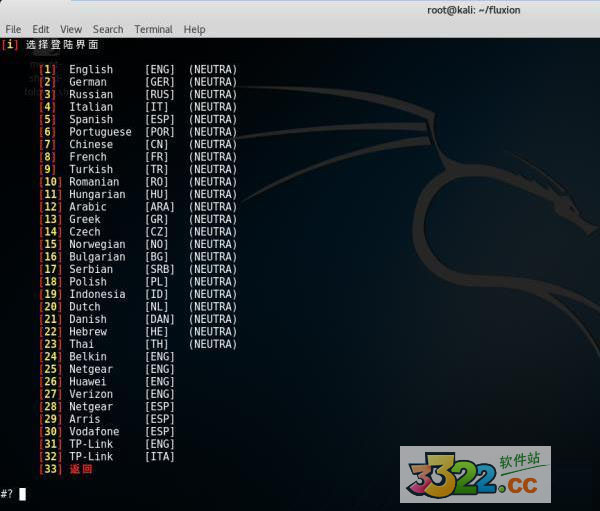Click the [POR] code beside Portuguese
Viewport: 600px width, 511px height.
[160, 132]
